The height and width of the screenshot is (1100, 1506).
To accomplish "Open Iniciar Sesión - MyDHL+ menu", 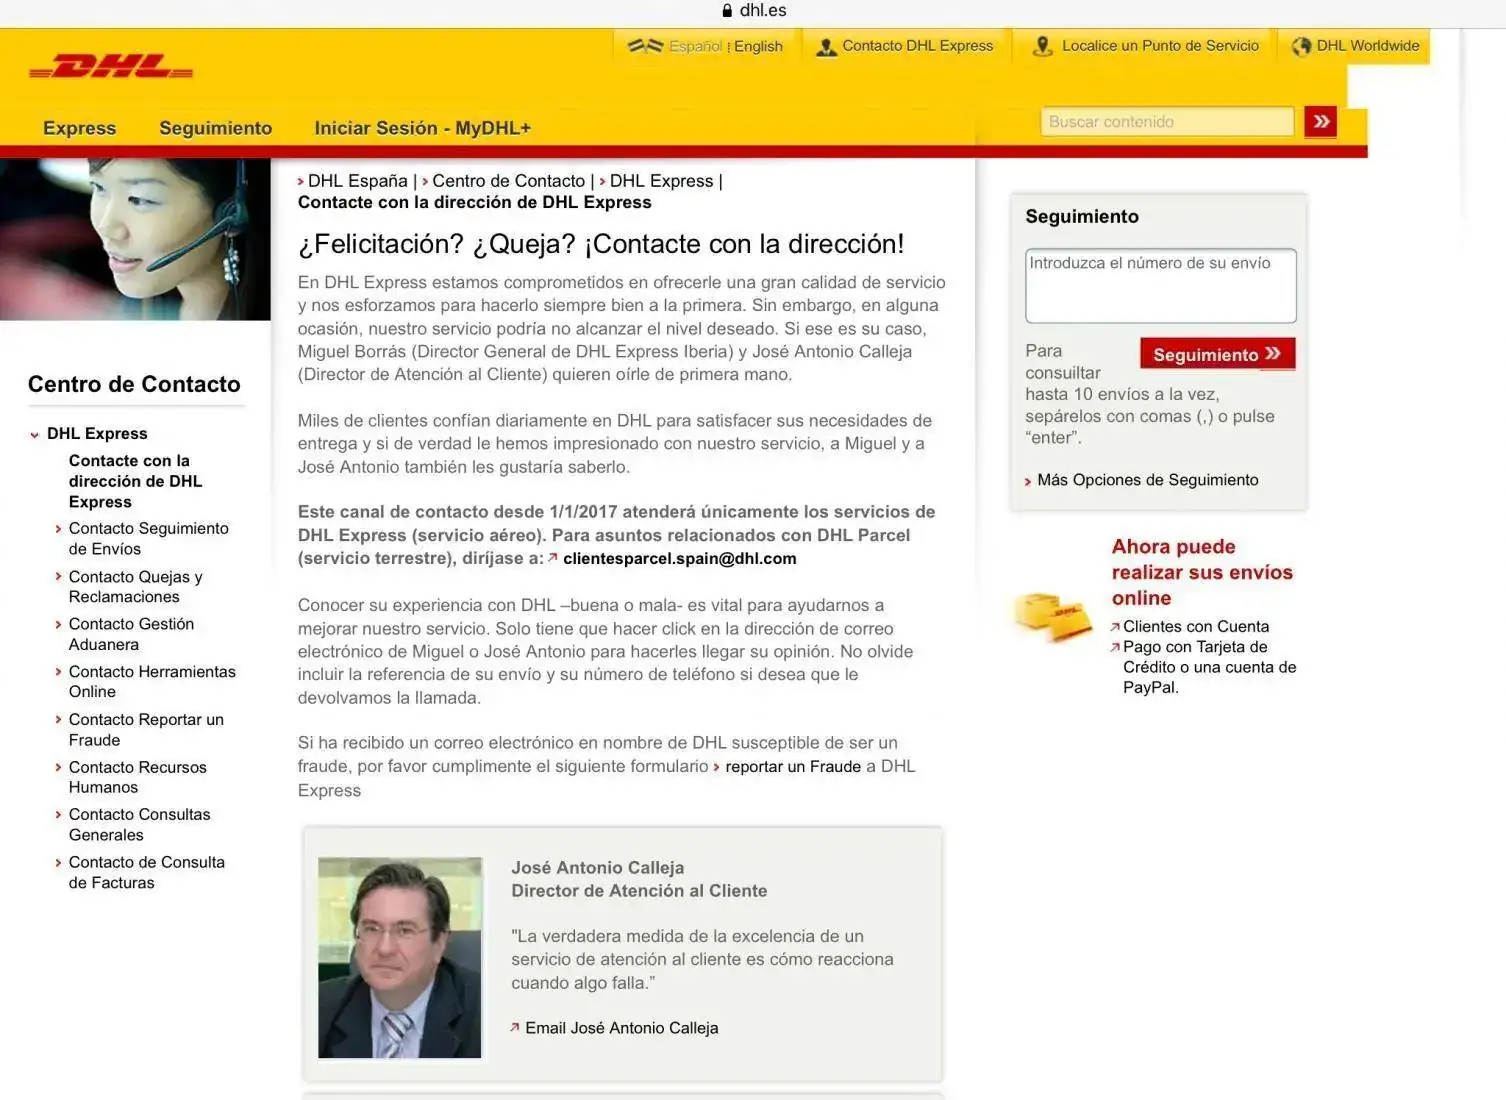I will [422, 128].
